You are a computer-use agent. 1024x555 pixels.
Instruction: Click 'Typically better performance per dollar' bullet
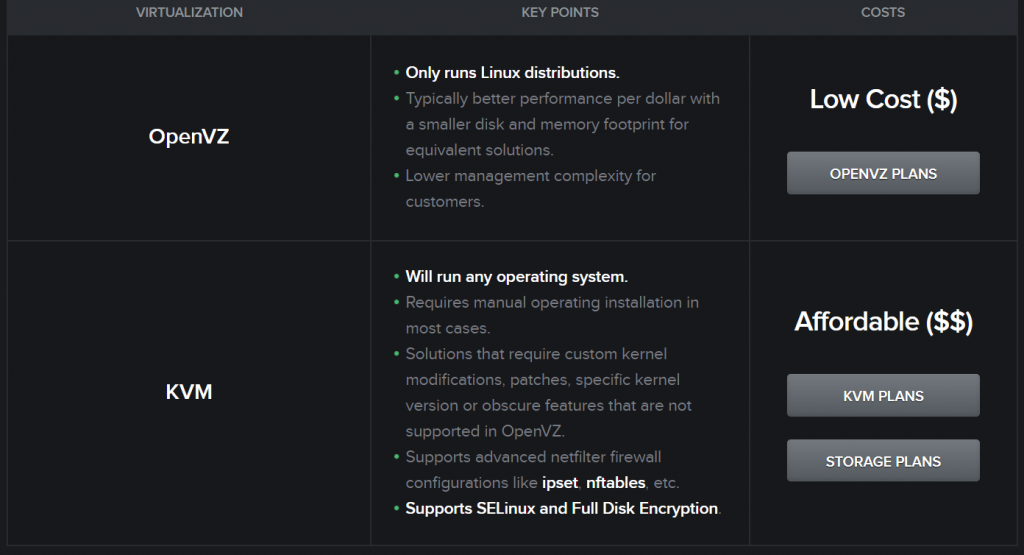[x=562, y=124]
